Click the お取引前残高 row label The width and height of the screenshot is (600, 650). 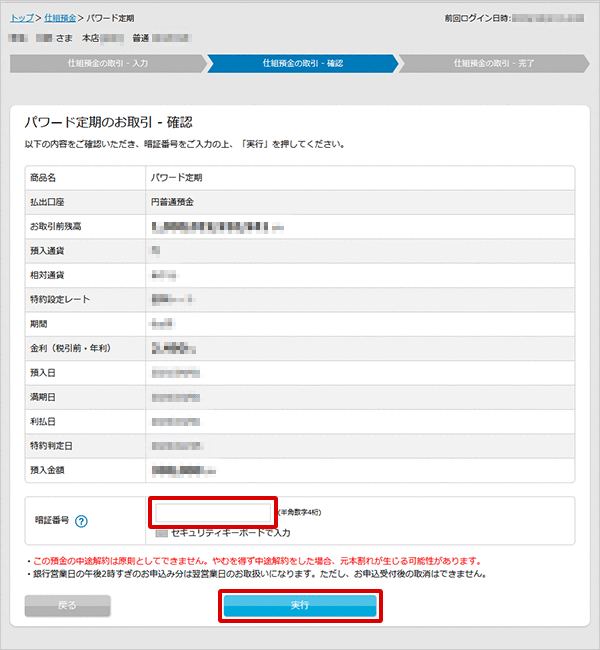point(58,226)
